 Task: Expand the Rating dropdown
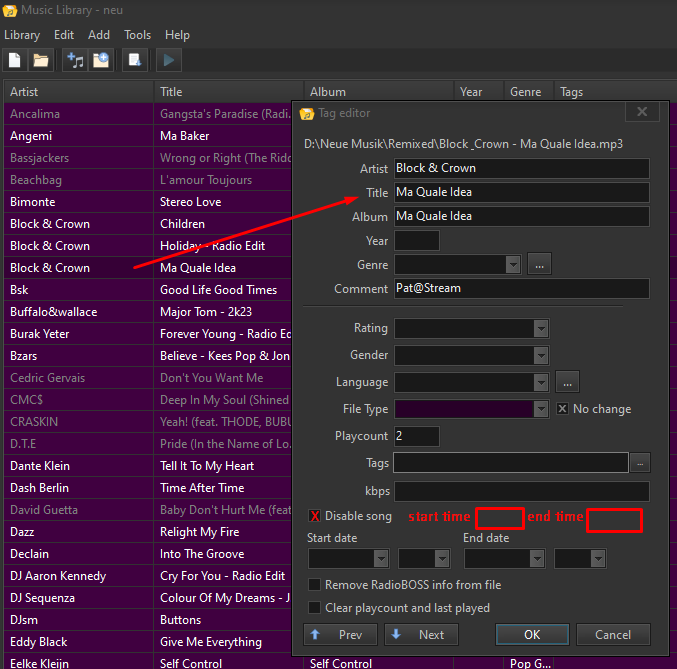coord(541,328)
